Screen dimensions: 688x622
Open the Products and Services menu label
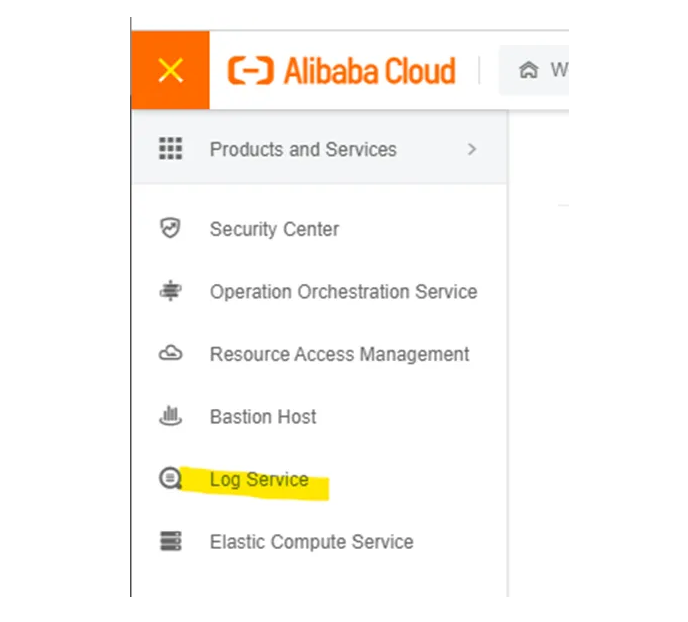(x=303, y=149)
